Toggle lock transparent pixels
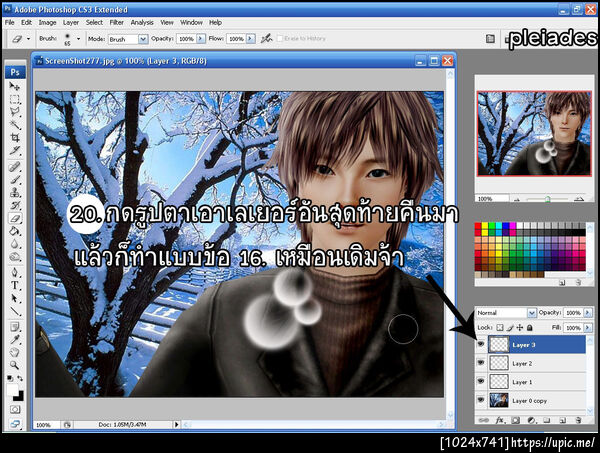 tap(499, 328)
